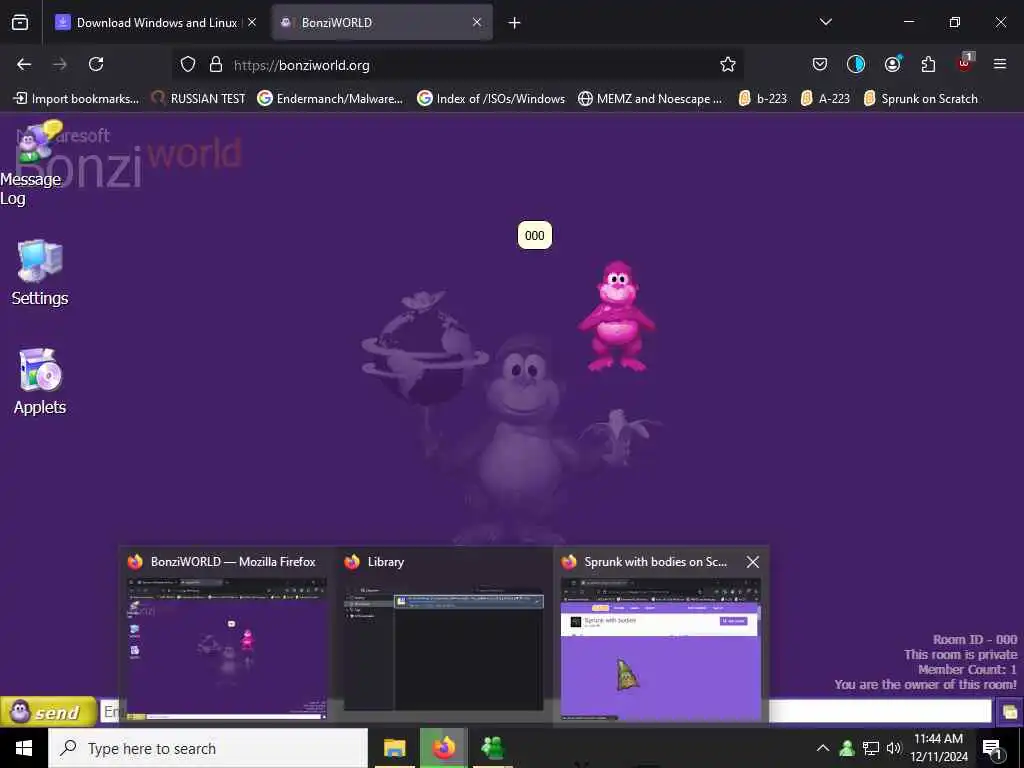Close the BonziWORLD tab
The width and height of the screenshot is (1024, 768).
pyautogui.click(x=477, y=22)
